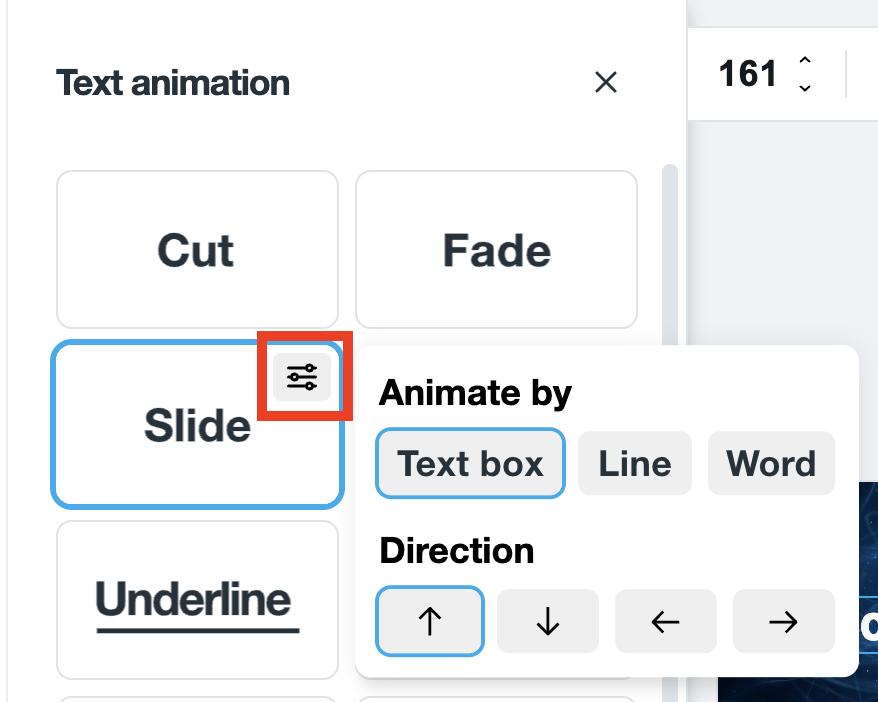878x702 pixels.
Task: Choose the Underline text animation
Action: (x=197, y=600)
